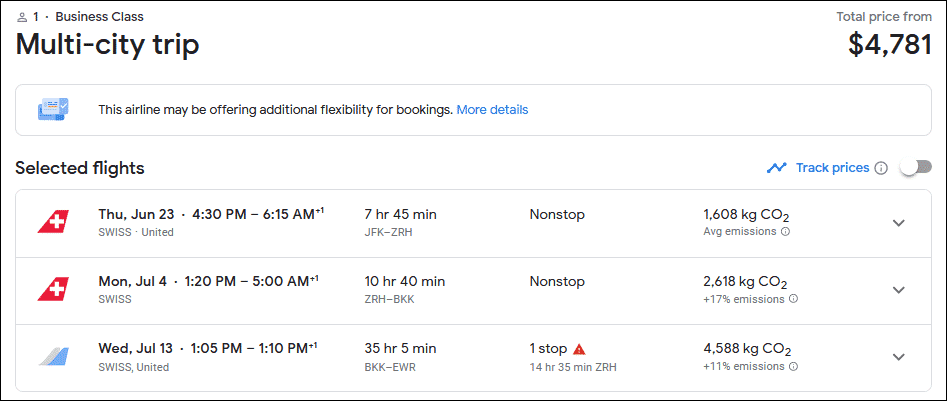Click the $4,781 total price
The height and width of the screenshot is (401, 947).
point(889,45)
